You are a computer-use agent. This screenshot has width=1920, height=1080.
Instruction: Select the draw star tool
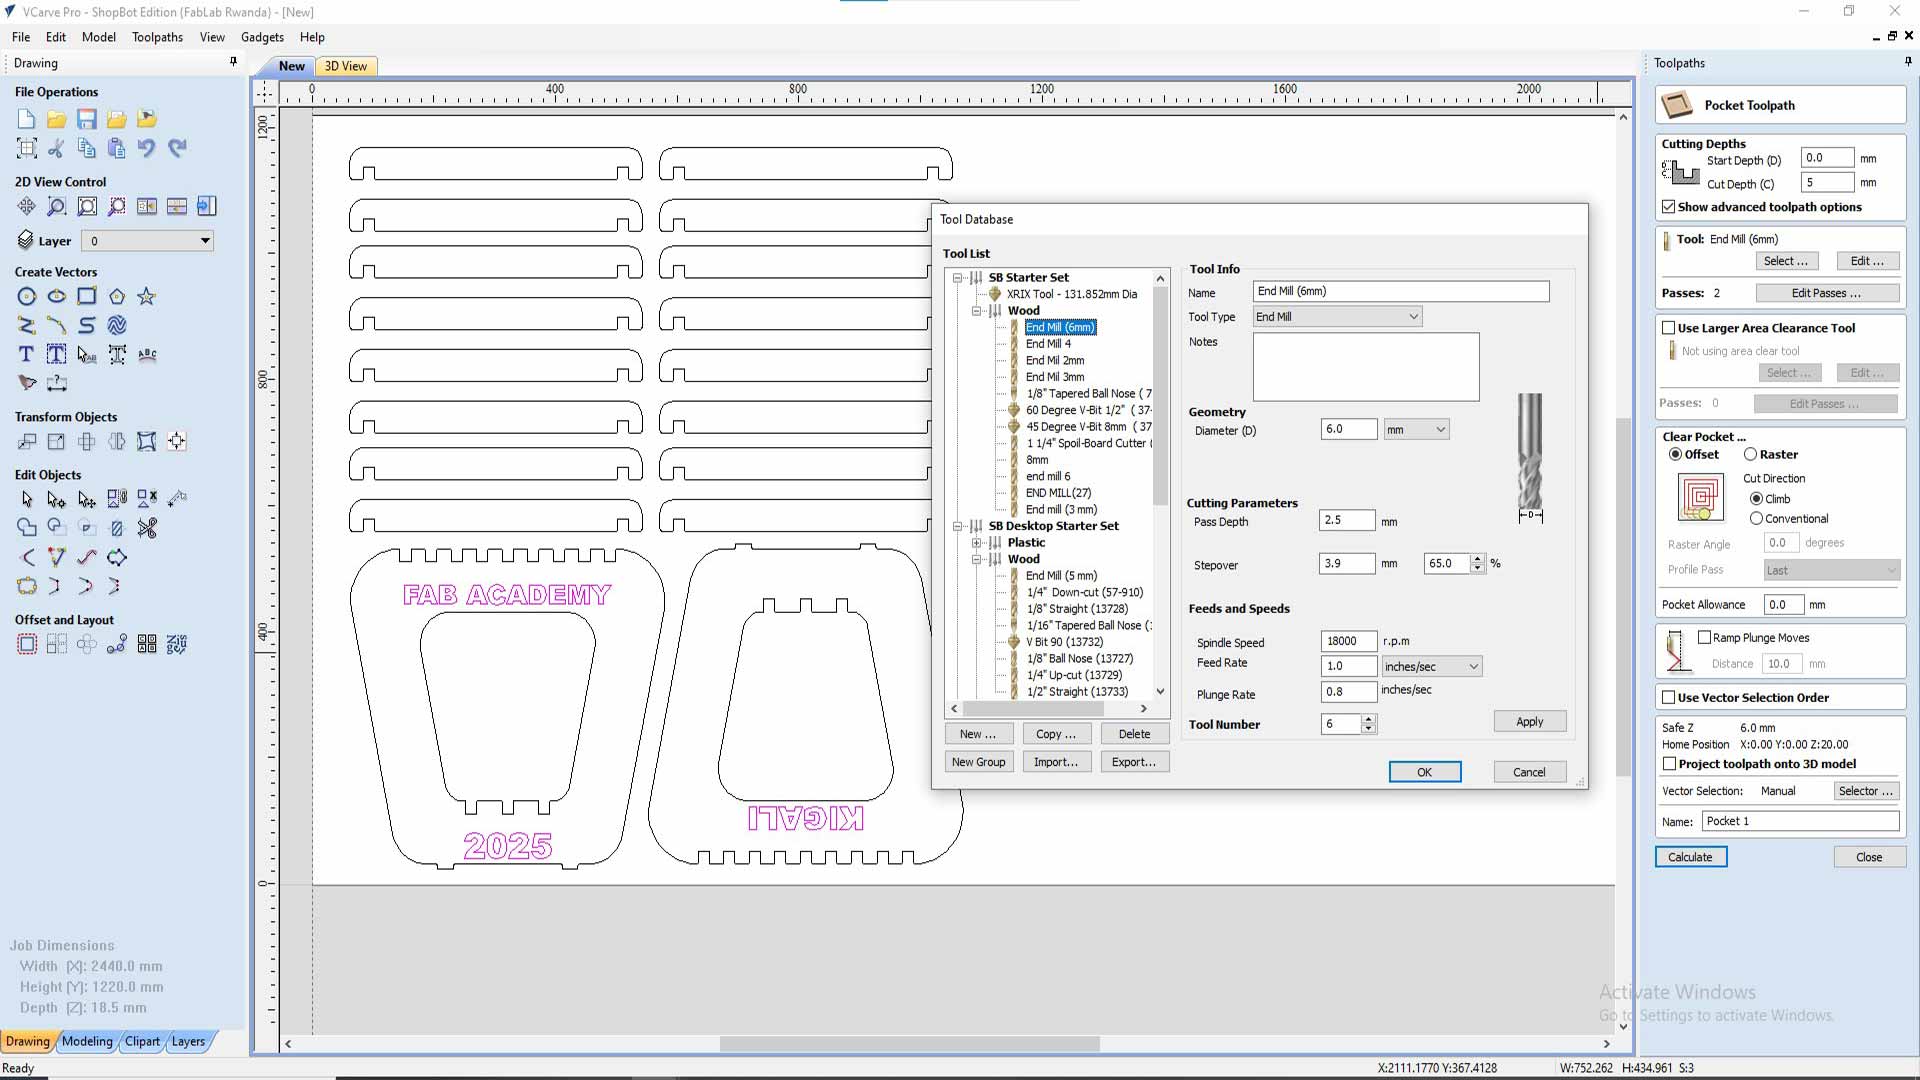147,296
